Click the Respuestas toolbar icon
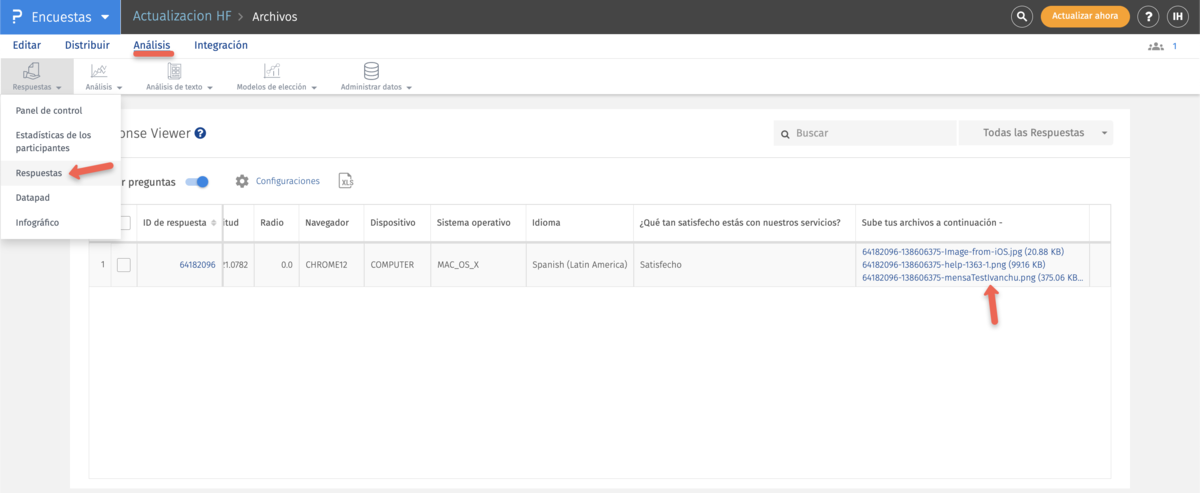This screenshot has height=493, width=1200. tap(32, 70)
